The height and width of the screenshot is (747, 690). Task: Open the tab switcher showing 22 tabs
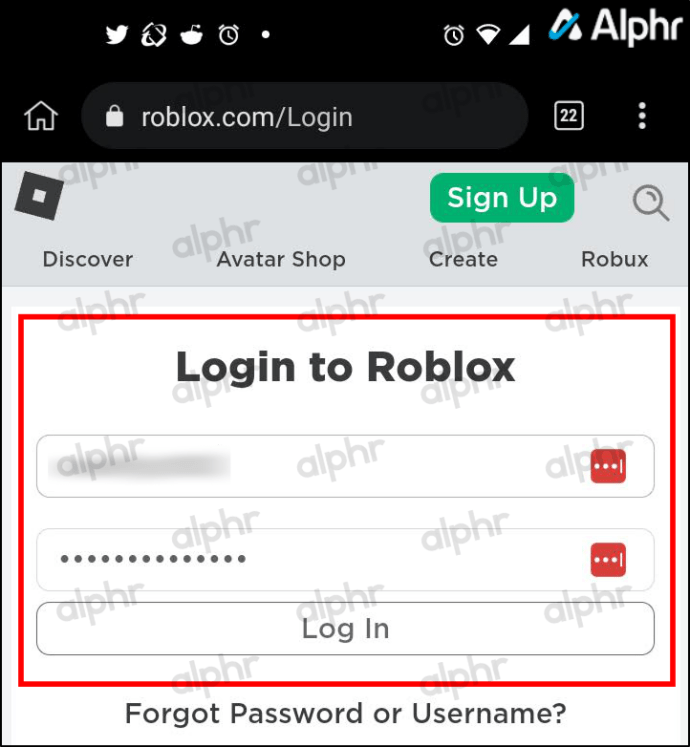[x=568, y=115]
